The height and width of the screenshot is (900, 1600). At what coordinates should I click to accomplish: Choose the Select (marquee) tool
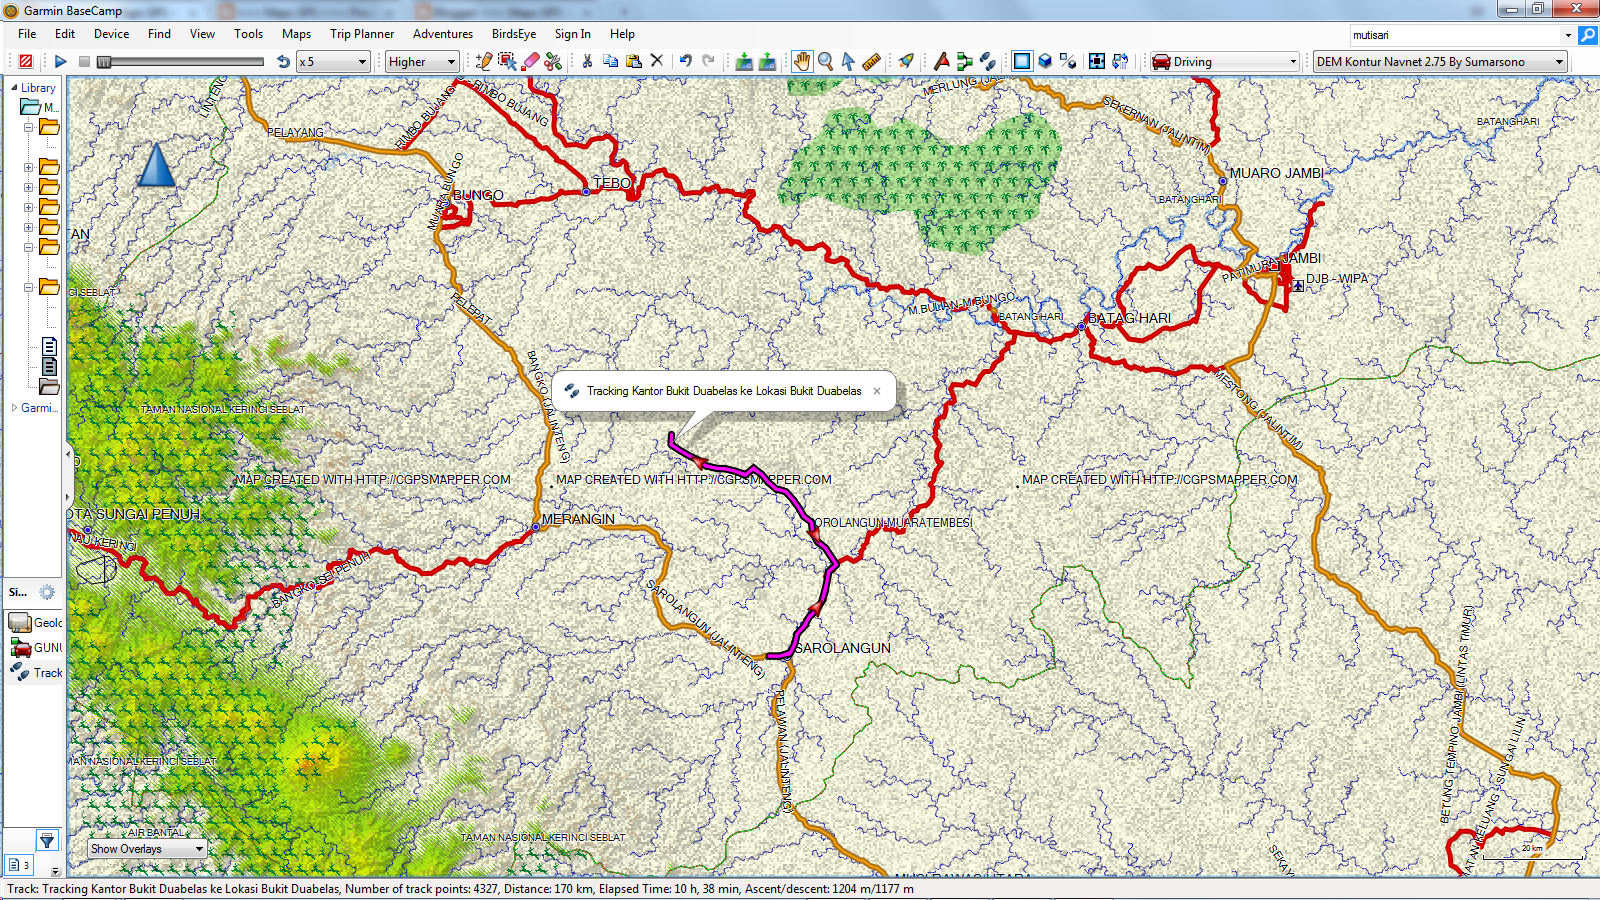click(508, 61)
